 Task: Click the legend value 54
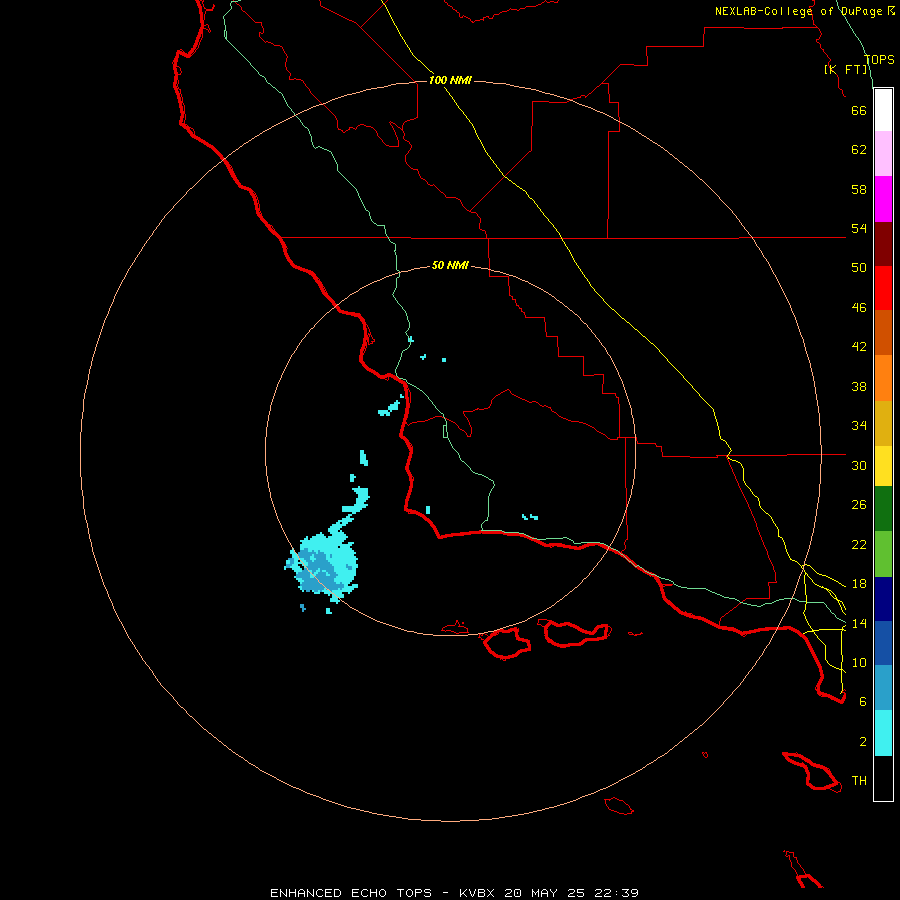pyautogui.click(x=859, y=228)
